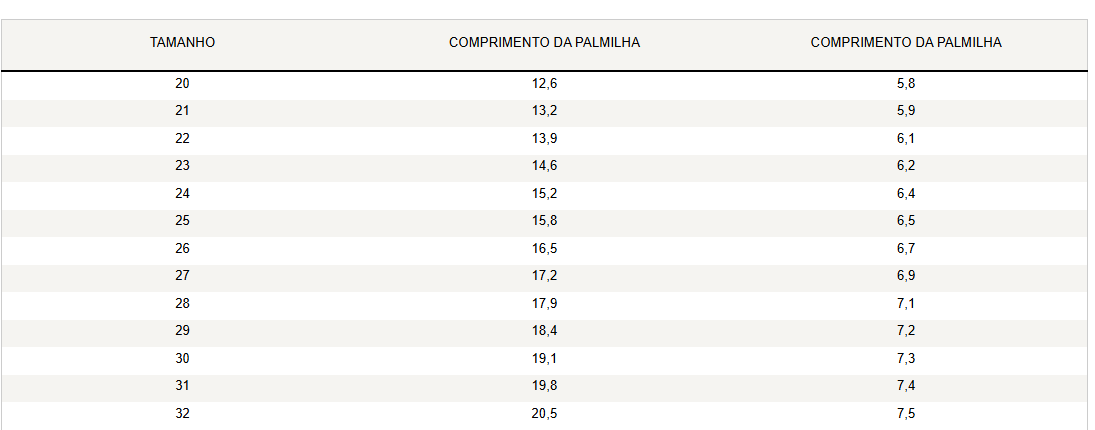Select the 7,4 value cell

pyautogui.click(x=906, y=386)
